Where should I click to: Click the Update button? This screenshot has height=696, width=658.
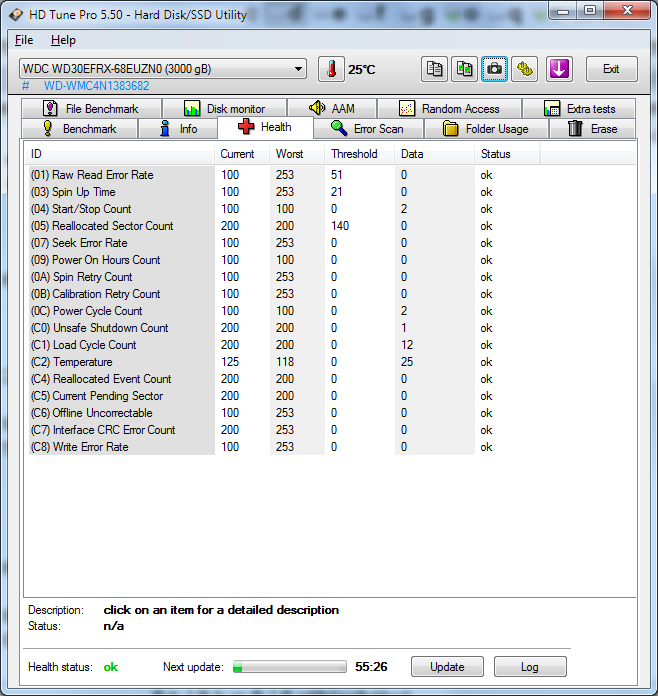[447, 667]
